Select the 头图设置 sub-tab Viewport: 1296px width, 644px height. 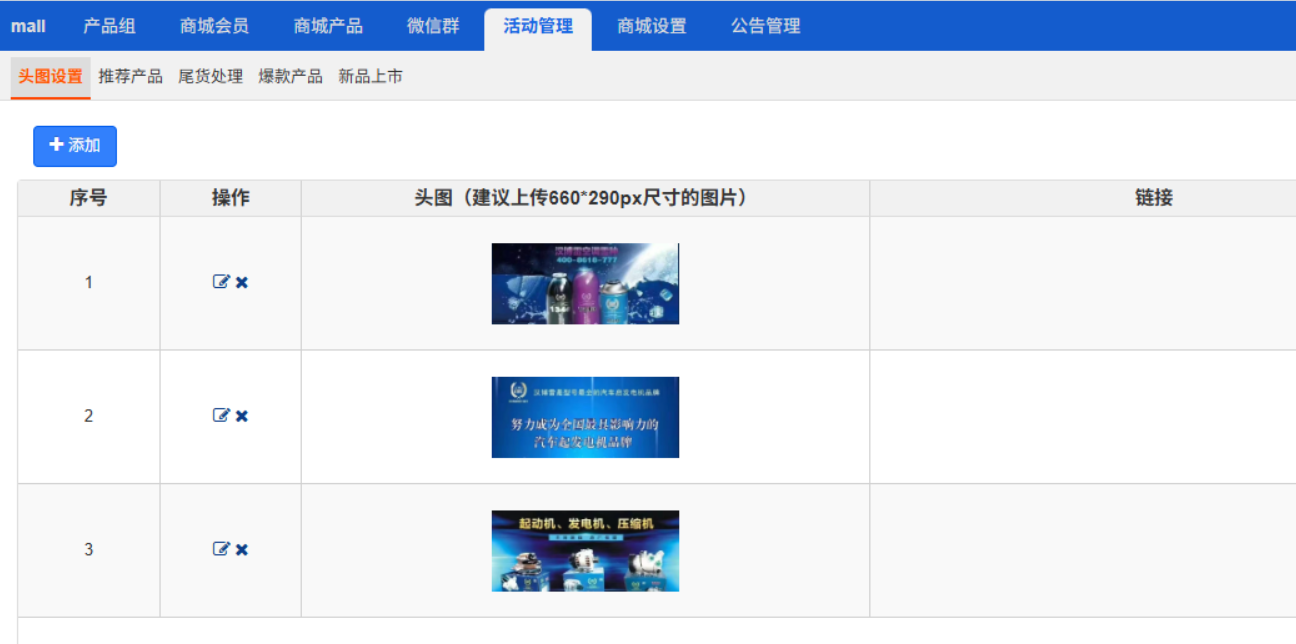pos(50,77)
